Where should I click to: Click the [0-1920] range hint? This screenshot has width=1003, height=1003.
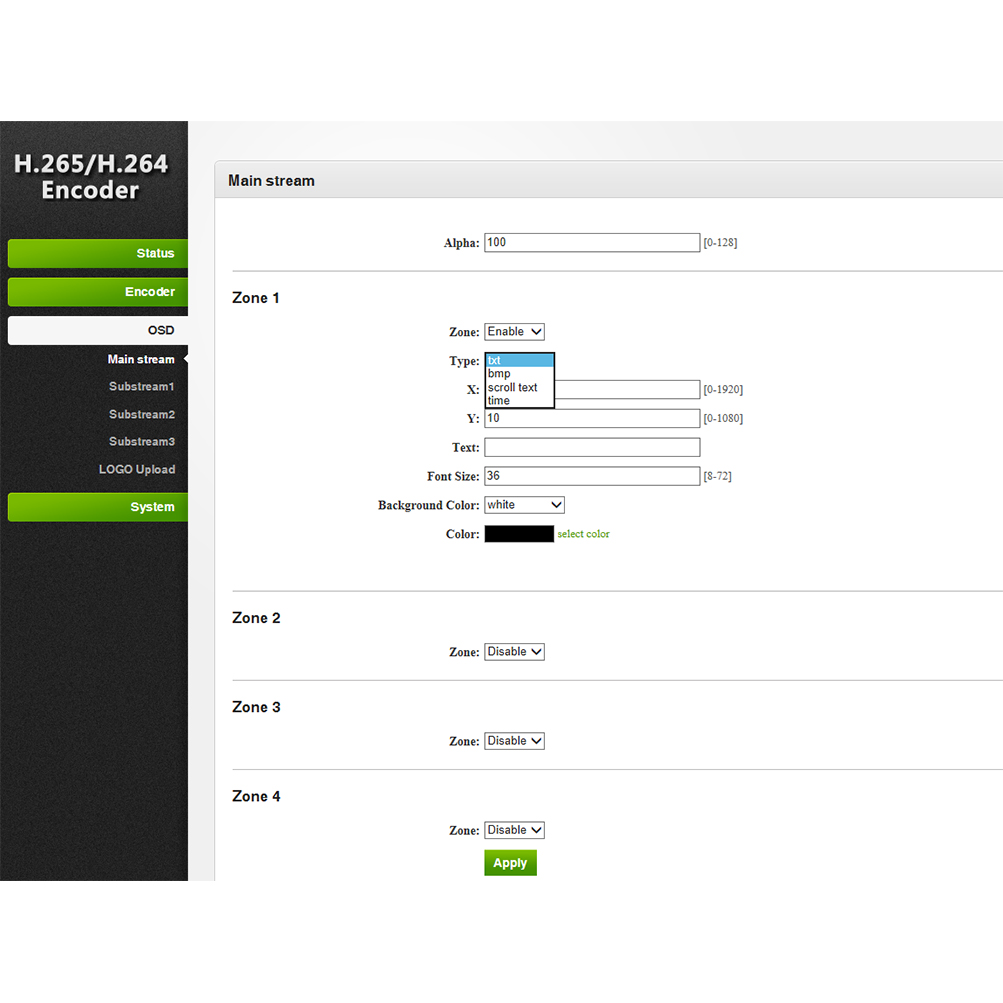[723, 389]
